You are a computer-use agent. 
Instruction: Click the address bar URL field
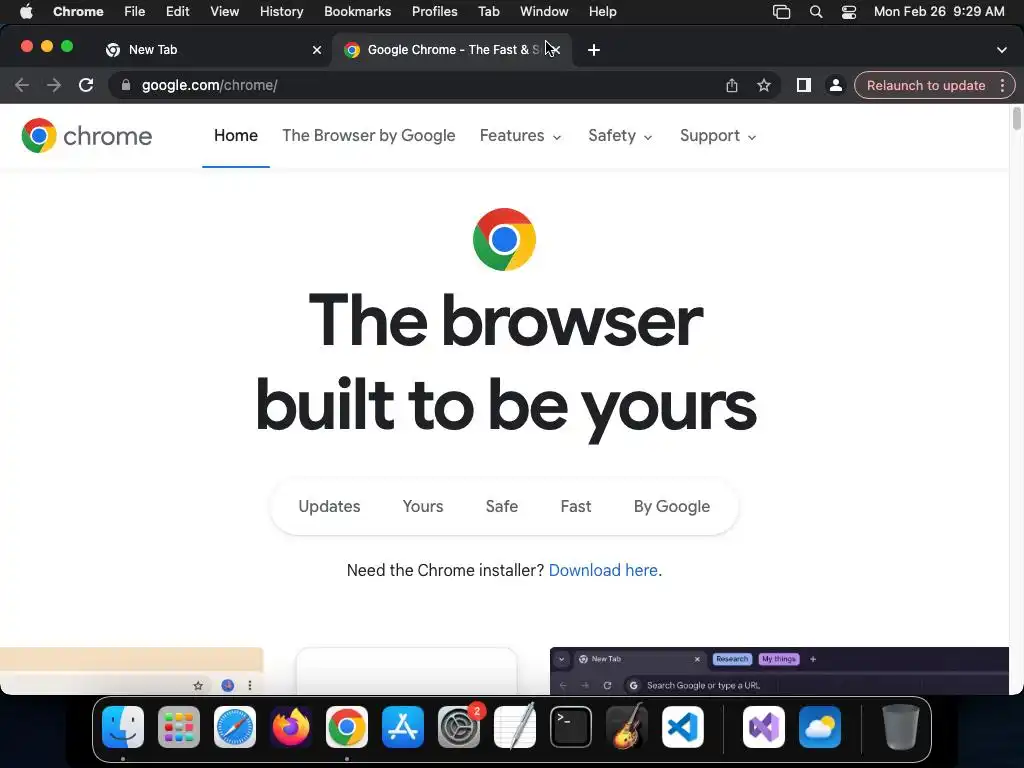coord(418,86)
